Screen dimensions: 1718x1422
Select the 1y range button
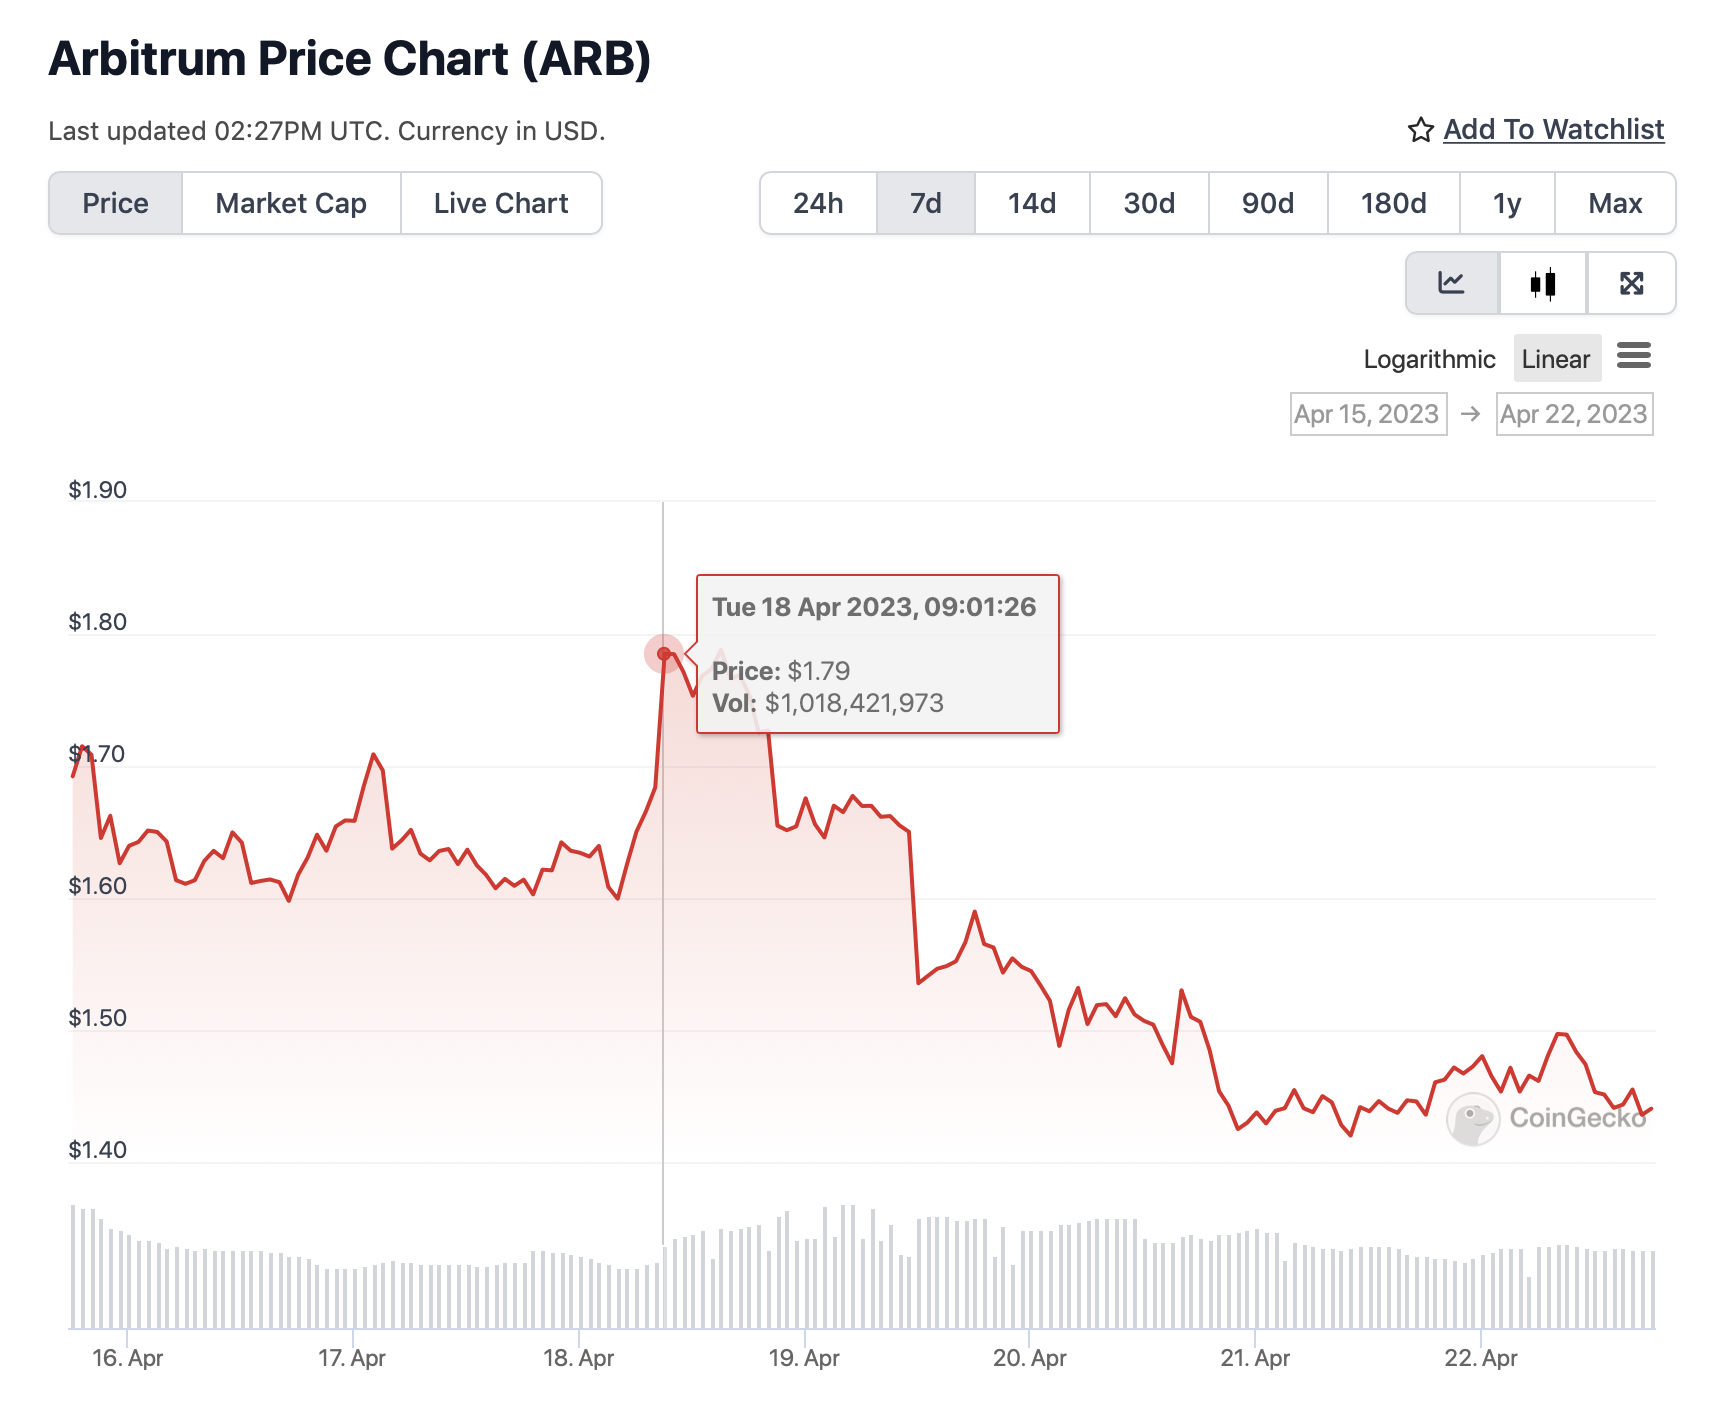tap(1507, 203)
